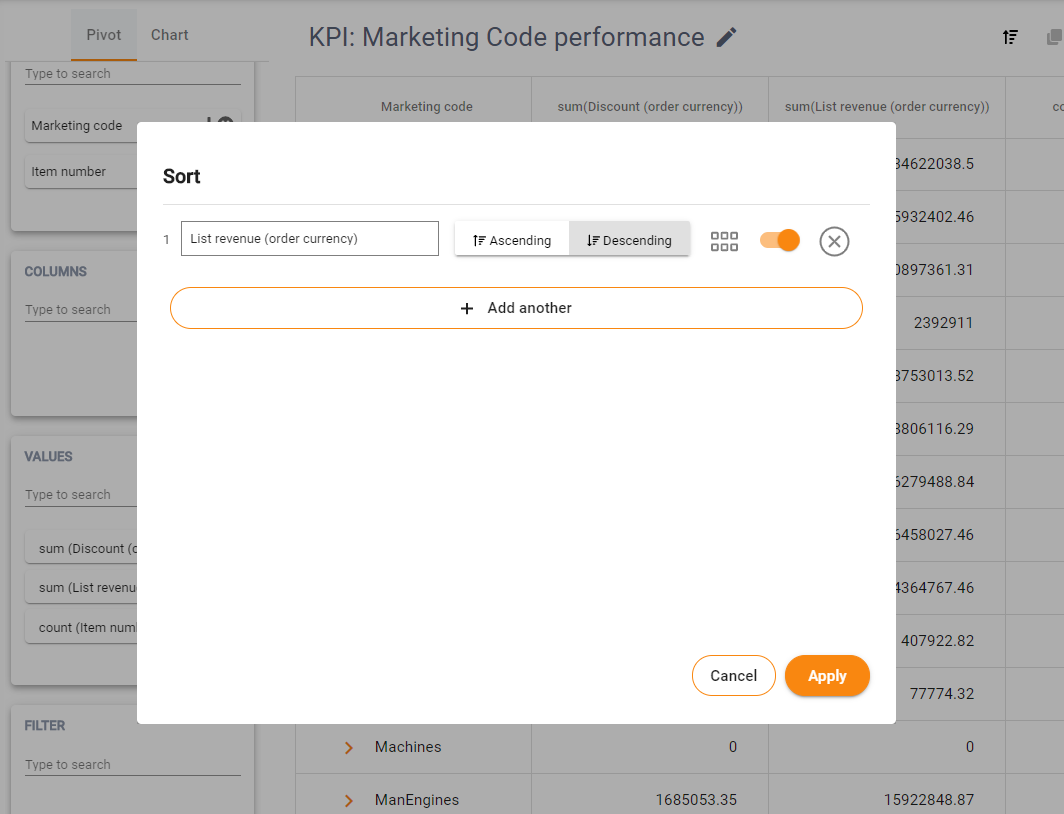The width and height of the screenshot is (1064, 814).
Task: Select Descending sort order
Action: (x=629, y=240)
